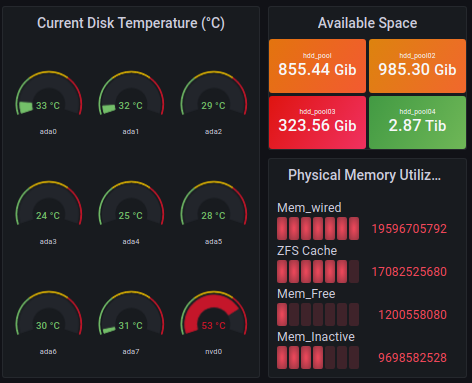
Task: Click the ada3 gauge showing 24 °C
Action: pyautogui.click(x=49, y=203)
